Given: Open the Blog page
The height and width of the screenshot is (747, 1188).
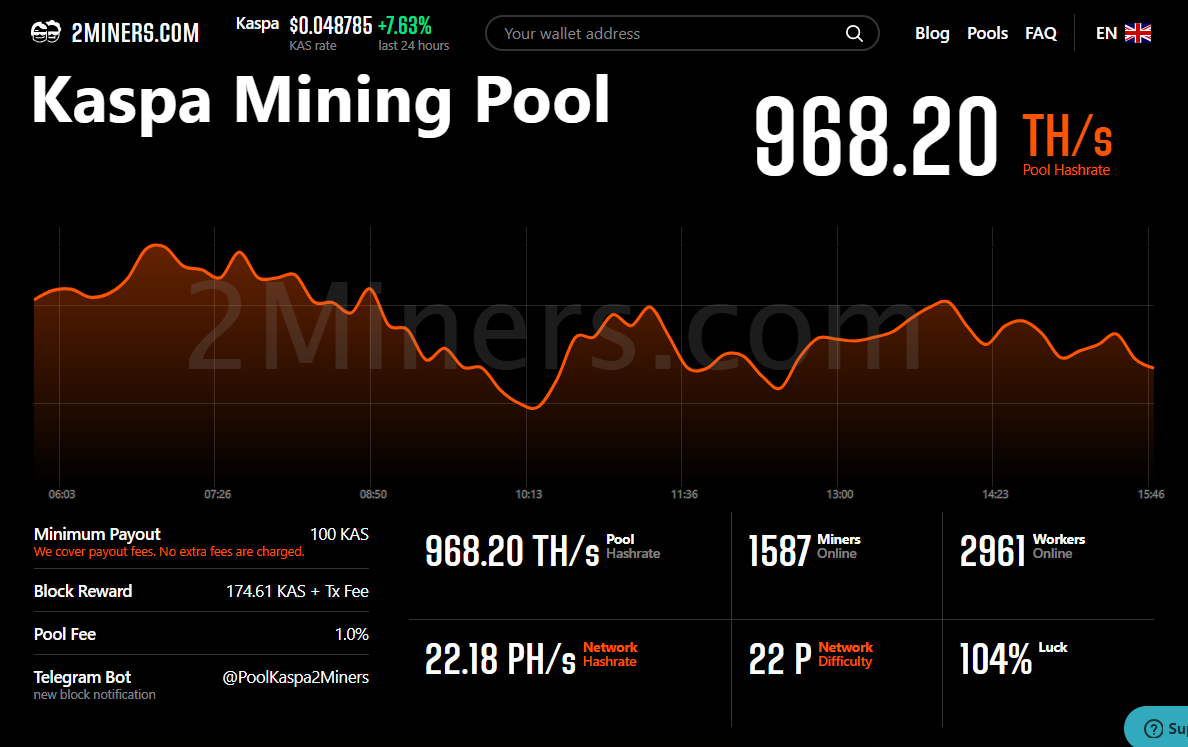Looking at the screenshot, I should pyautogui.click(x=932, y=33).
